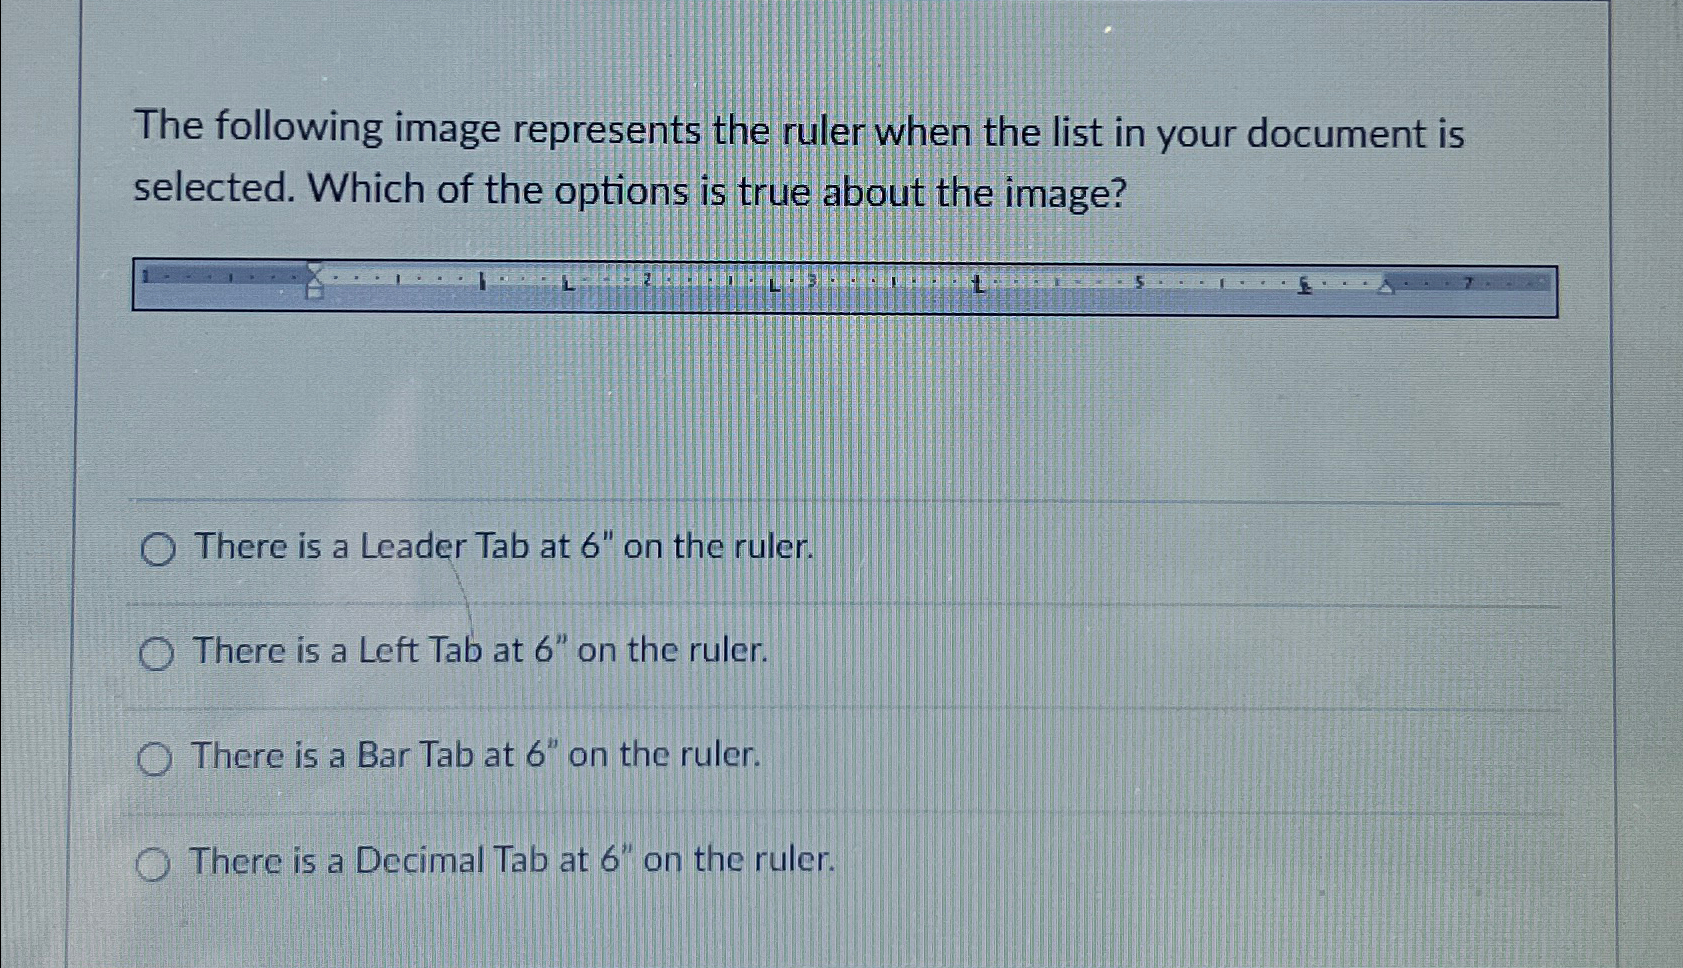Select the Bar Tab at 6 inches answer
The image size is (1683, 968).
pyautogui.click(x=157, y=759)
